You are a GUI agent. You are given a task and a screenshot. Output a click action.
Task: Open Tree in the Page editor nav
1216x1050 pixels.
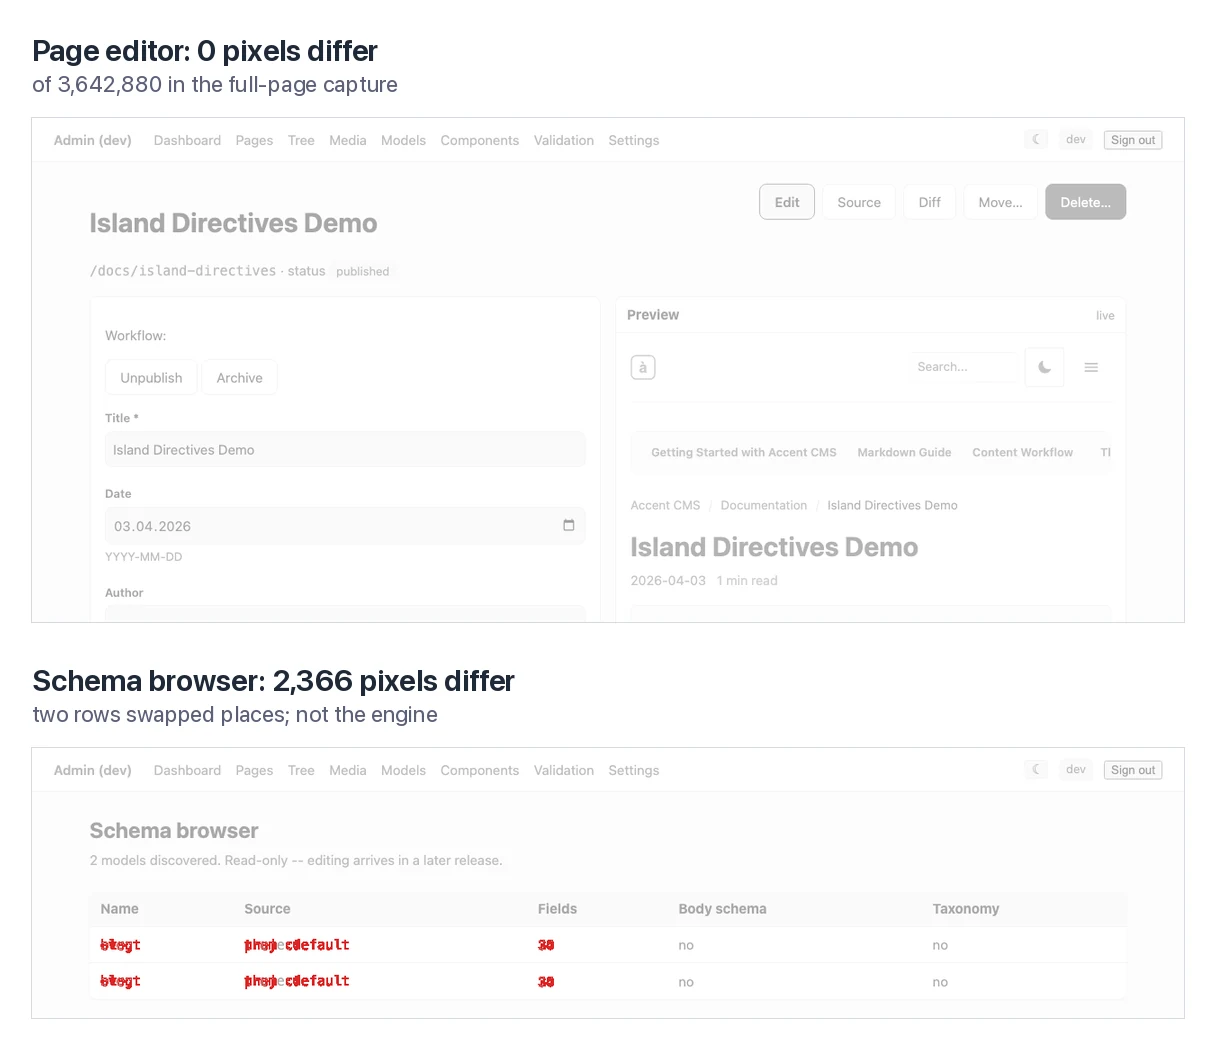pos(301,140)
